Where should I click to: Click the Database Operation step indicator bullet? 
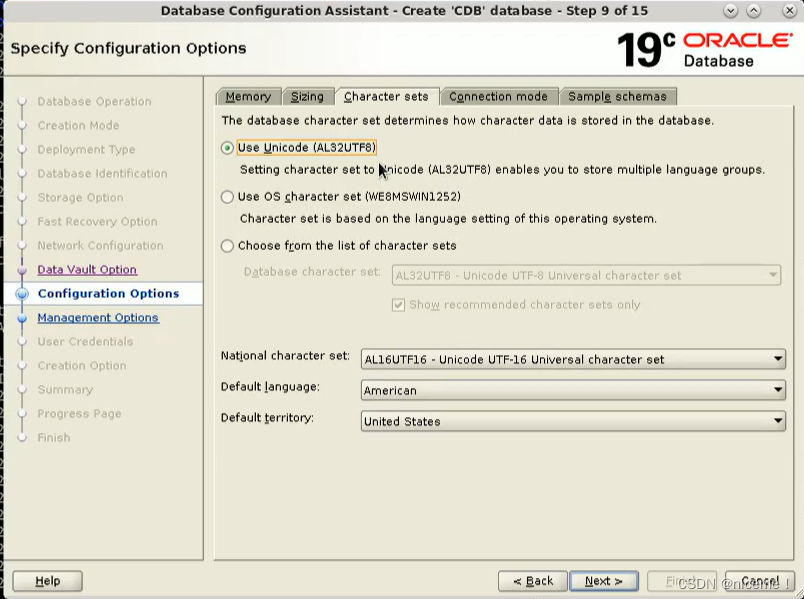tap(24, 101)
